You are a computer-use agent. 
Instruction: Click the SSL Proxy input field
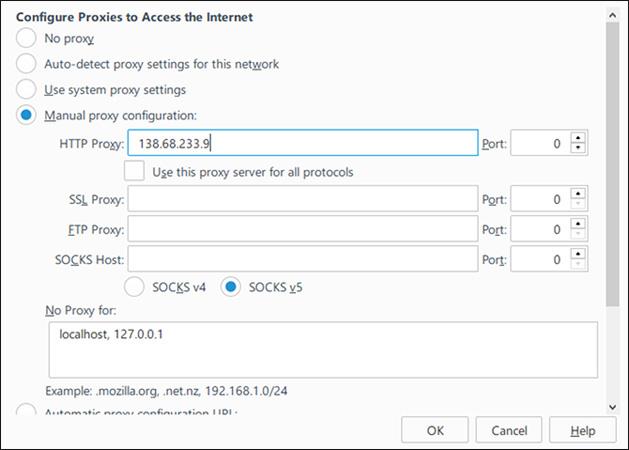tap(303, 199)
